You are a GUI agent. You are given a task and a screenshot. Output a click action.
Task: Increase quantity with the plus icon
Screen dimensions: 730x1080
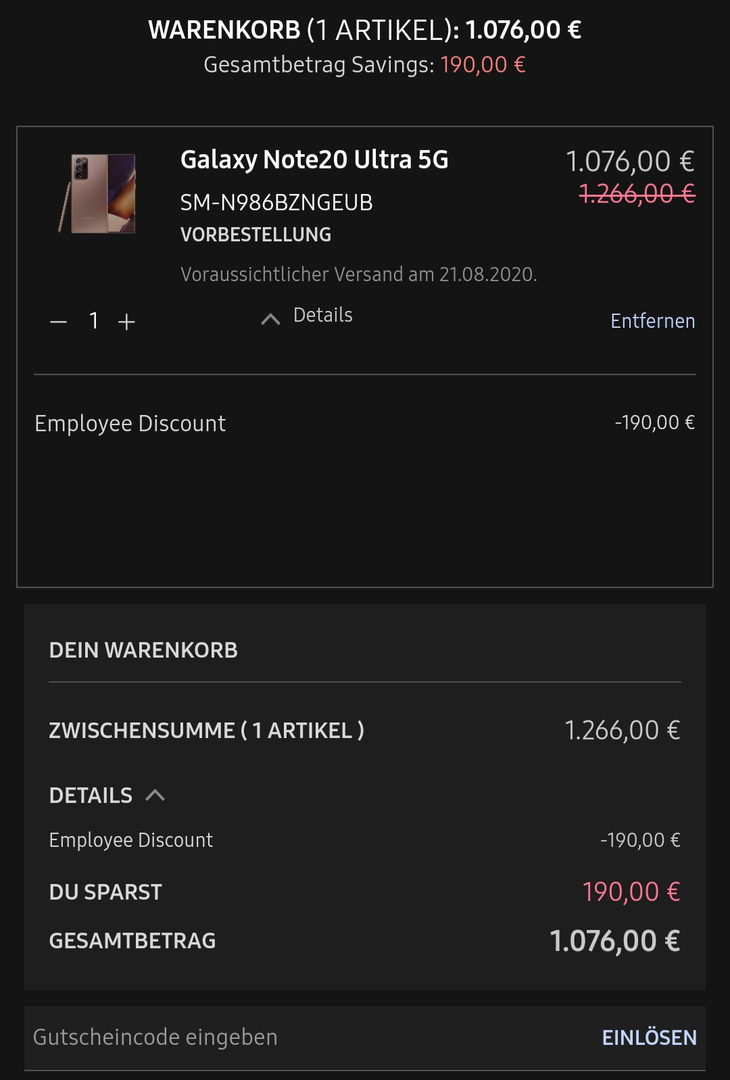[x=126, y=321]
